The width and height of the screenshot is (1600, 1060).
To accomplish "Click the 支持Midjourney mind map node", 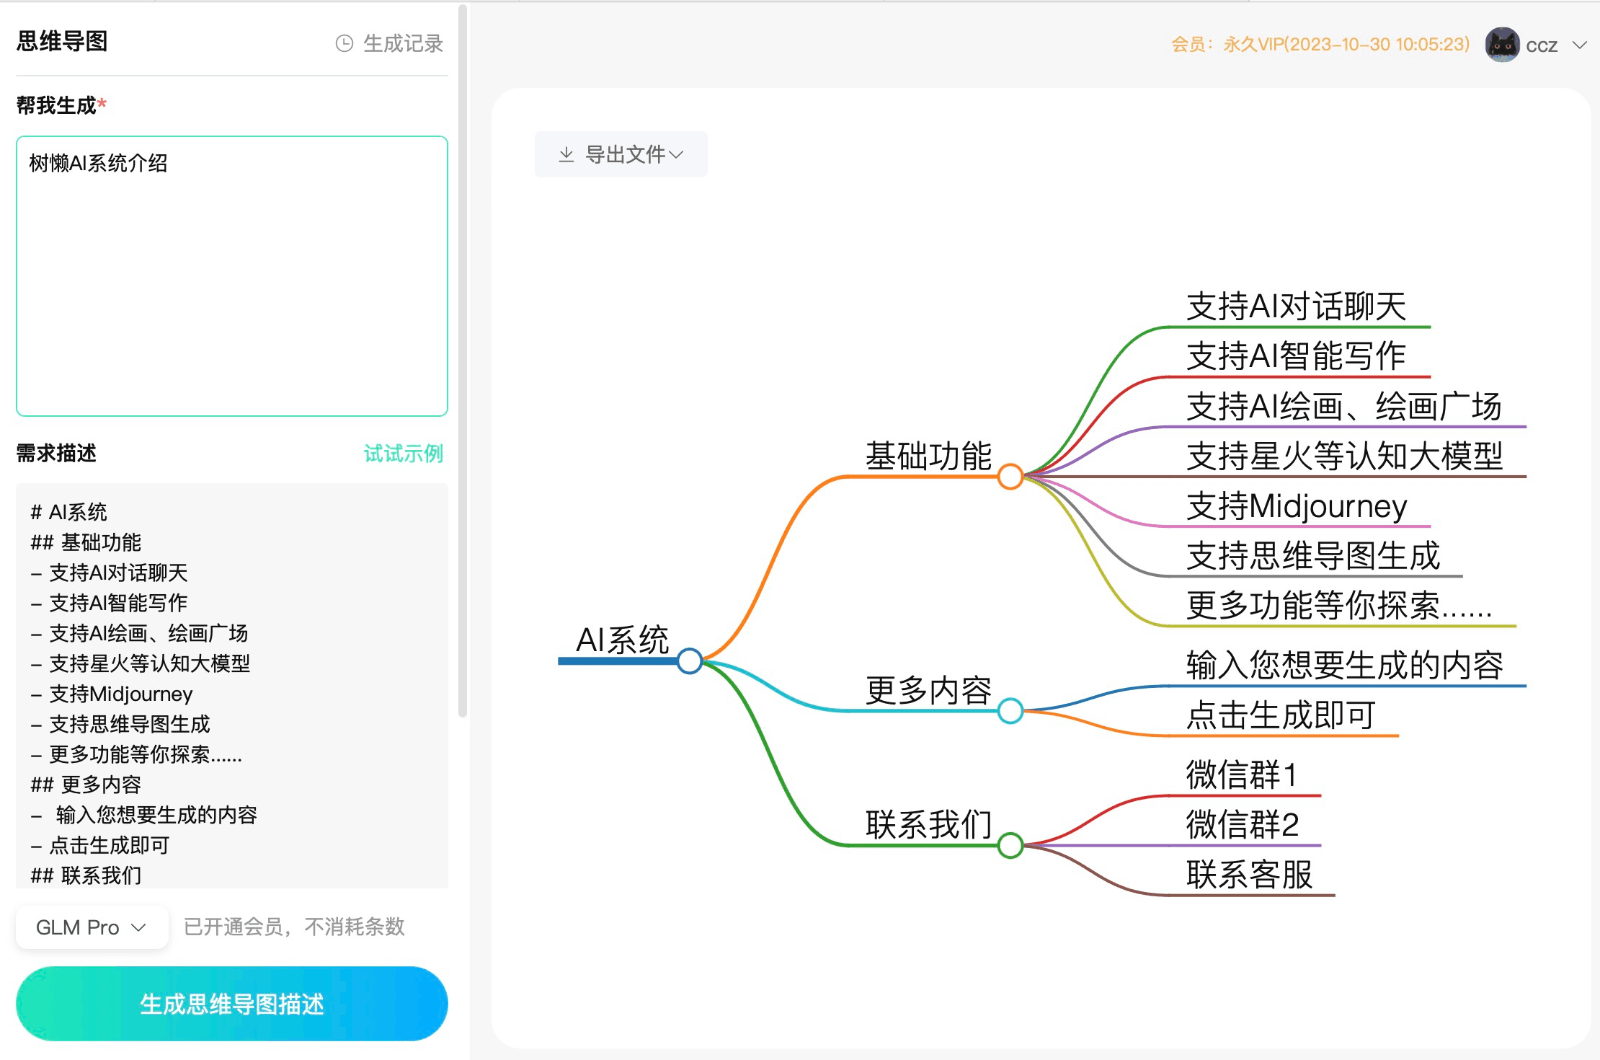I will click(x=1297, y=506).
